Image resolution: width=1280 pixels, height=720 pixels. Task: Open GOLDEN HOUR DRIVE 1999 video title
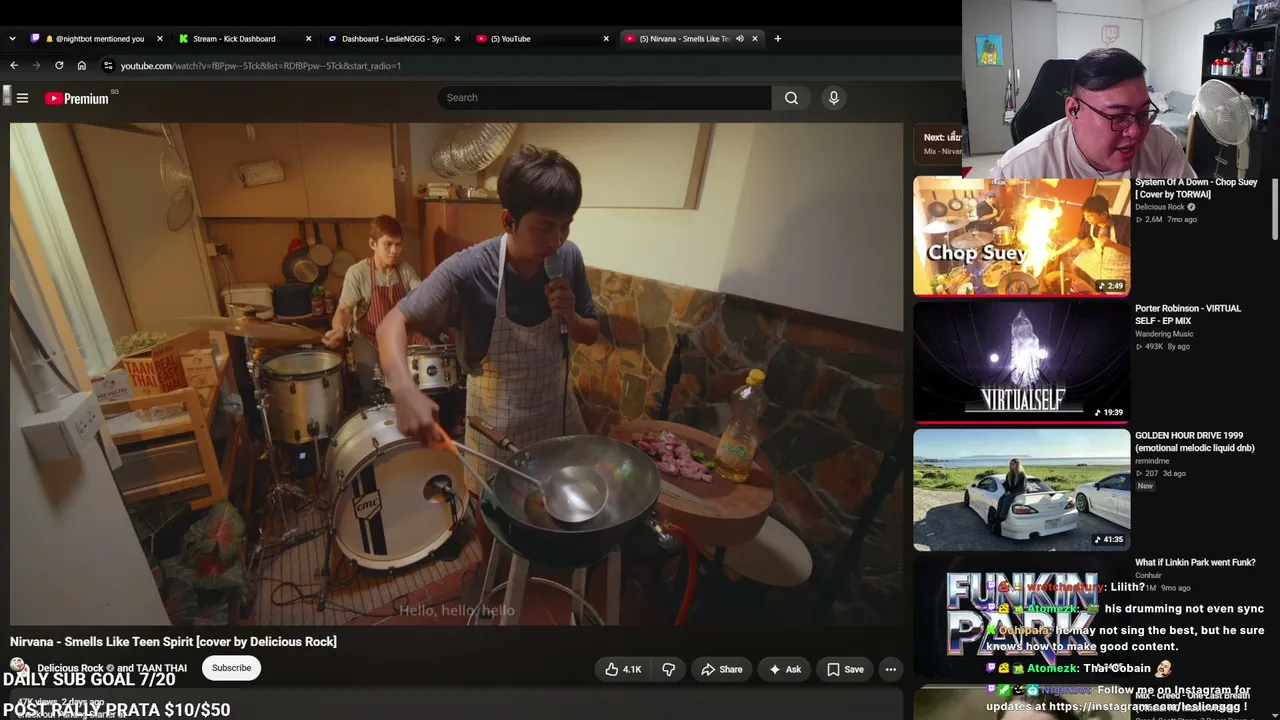pos(1194,442)
